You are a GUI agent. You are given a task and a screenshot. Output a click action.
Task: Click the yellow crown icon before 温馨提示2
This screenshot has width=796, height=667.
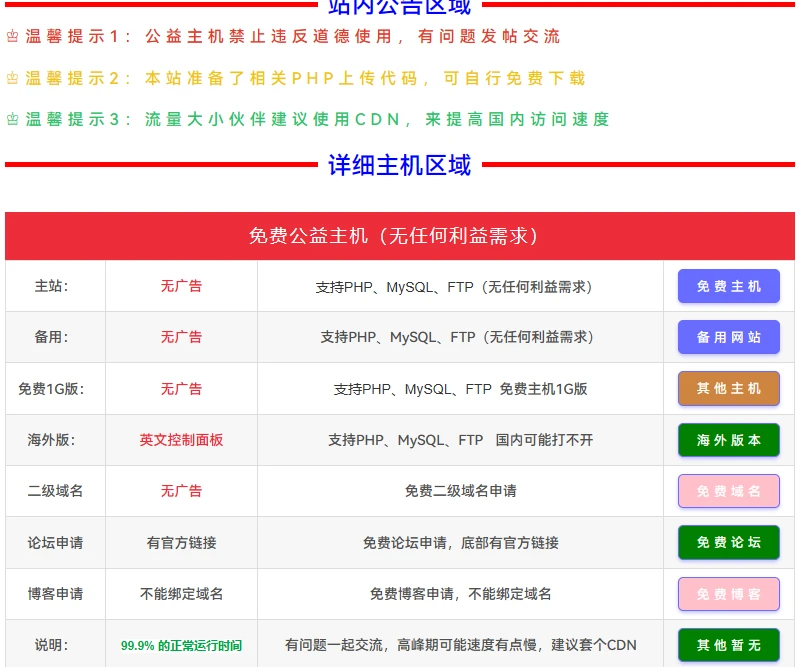point(13,78)
